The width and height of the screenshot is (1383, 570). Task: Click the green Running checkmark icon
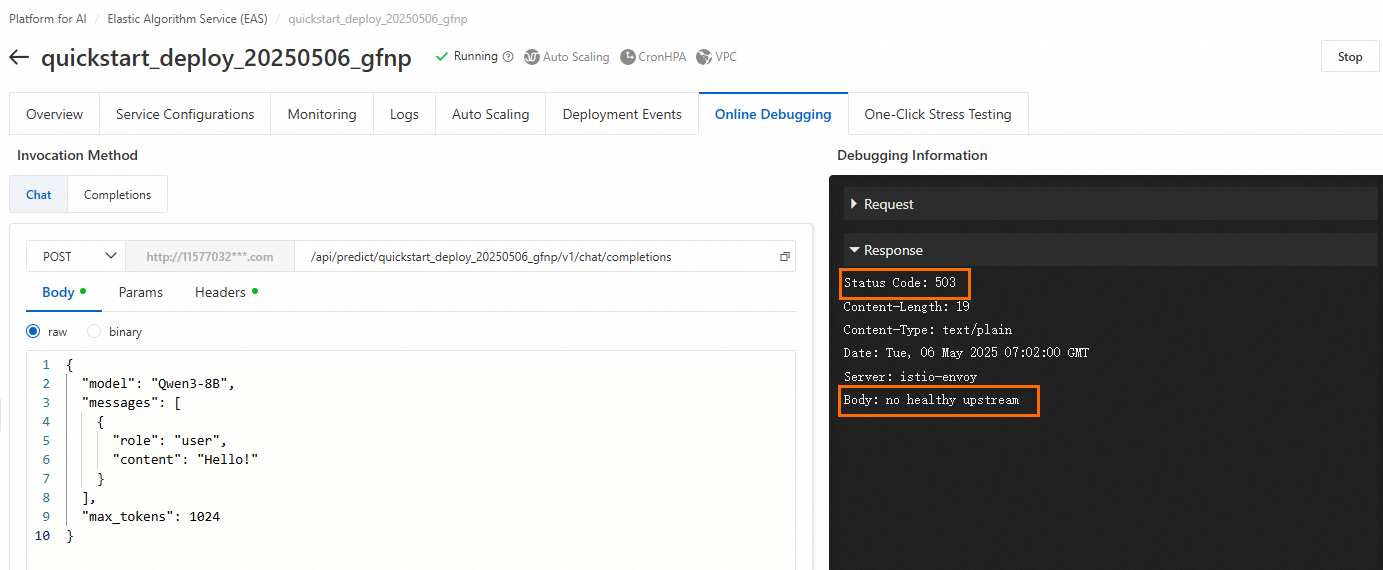coord(442,57)
